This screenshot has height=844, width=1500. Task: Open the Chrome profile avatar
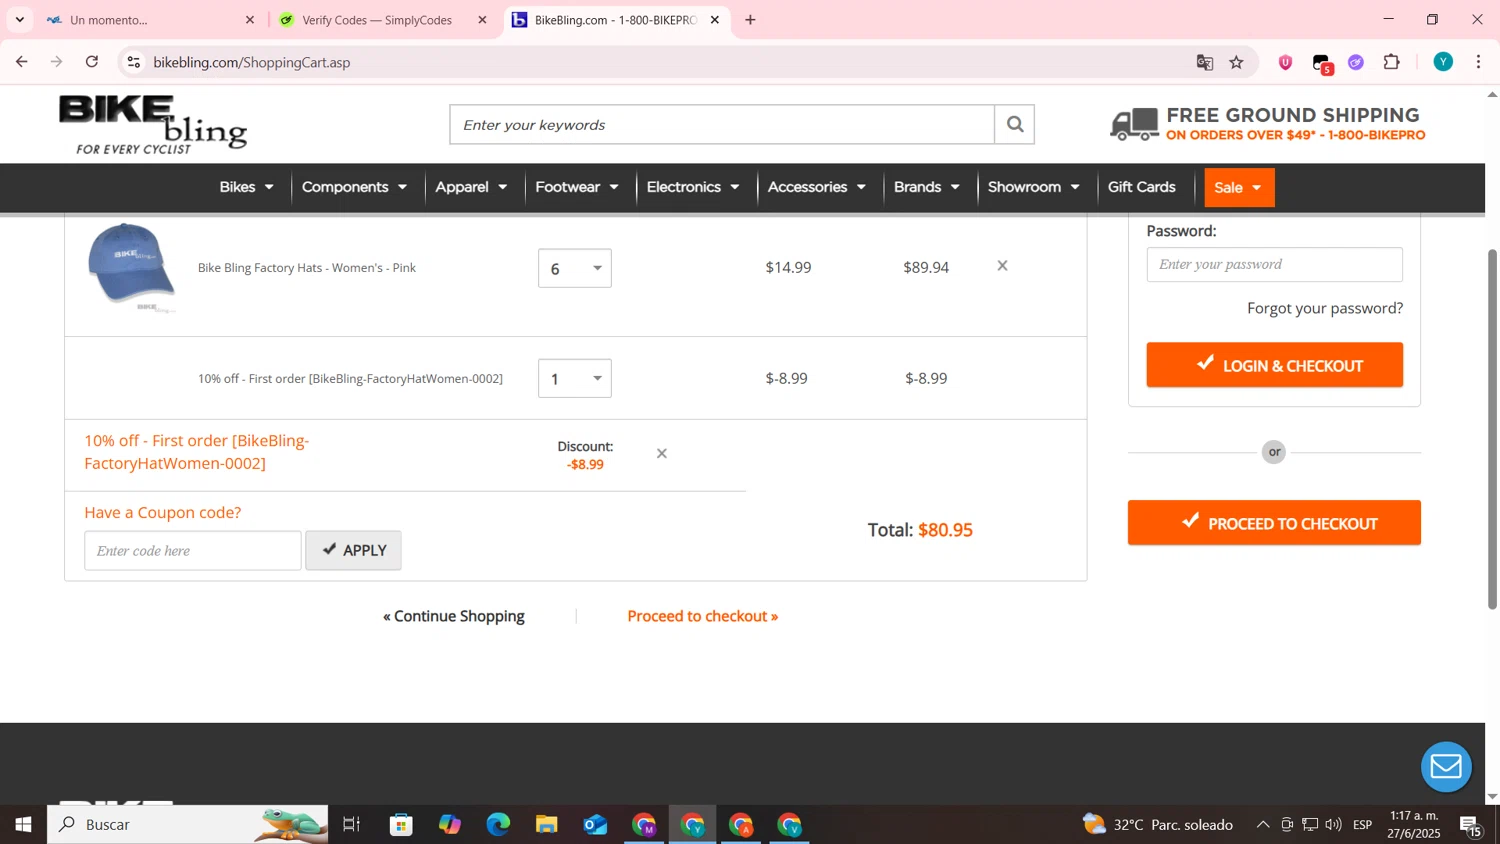tap(1443, 62)
